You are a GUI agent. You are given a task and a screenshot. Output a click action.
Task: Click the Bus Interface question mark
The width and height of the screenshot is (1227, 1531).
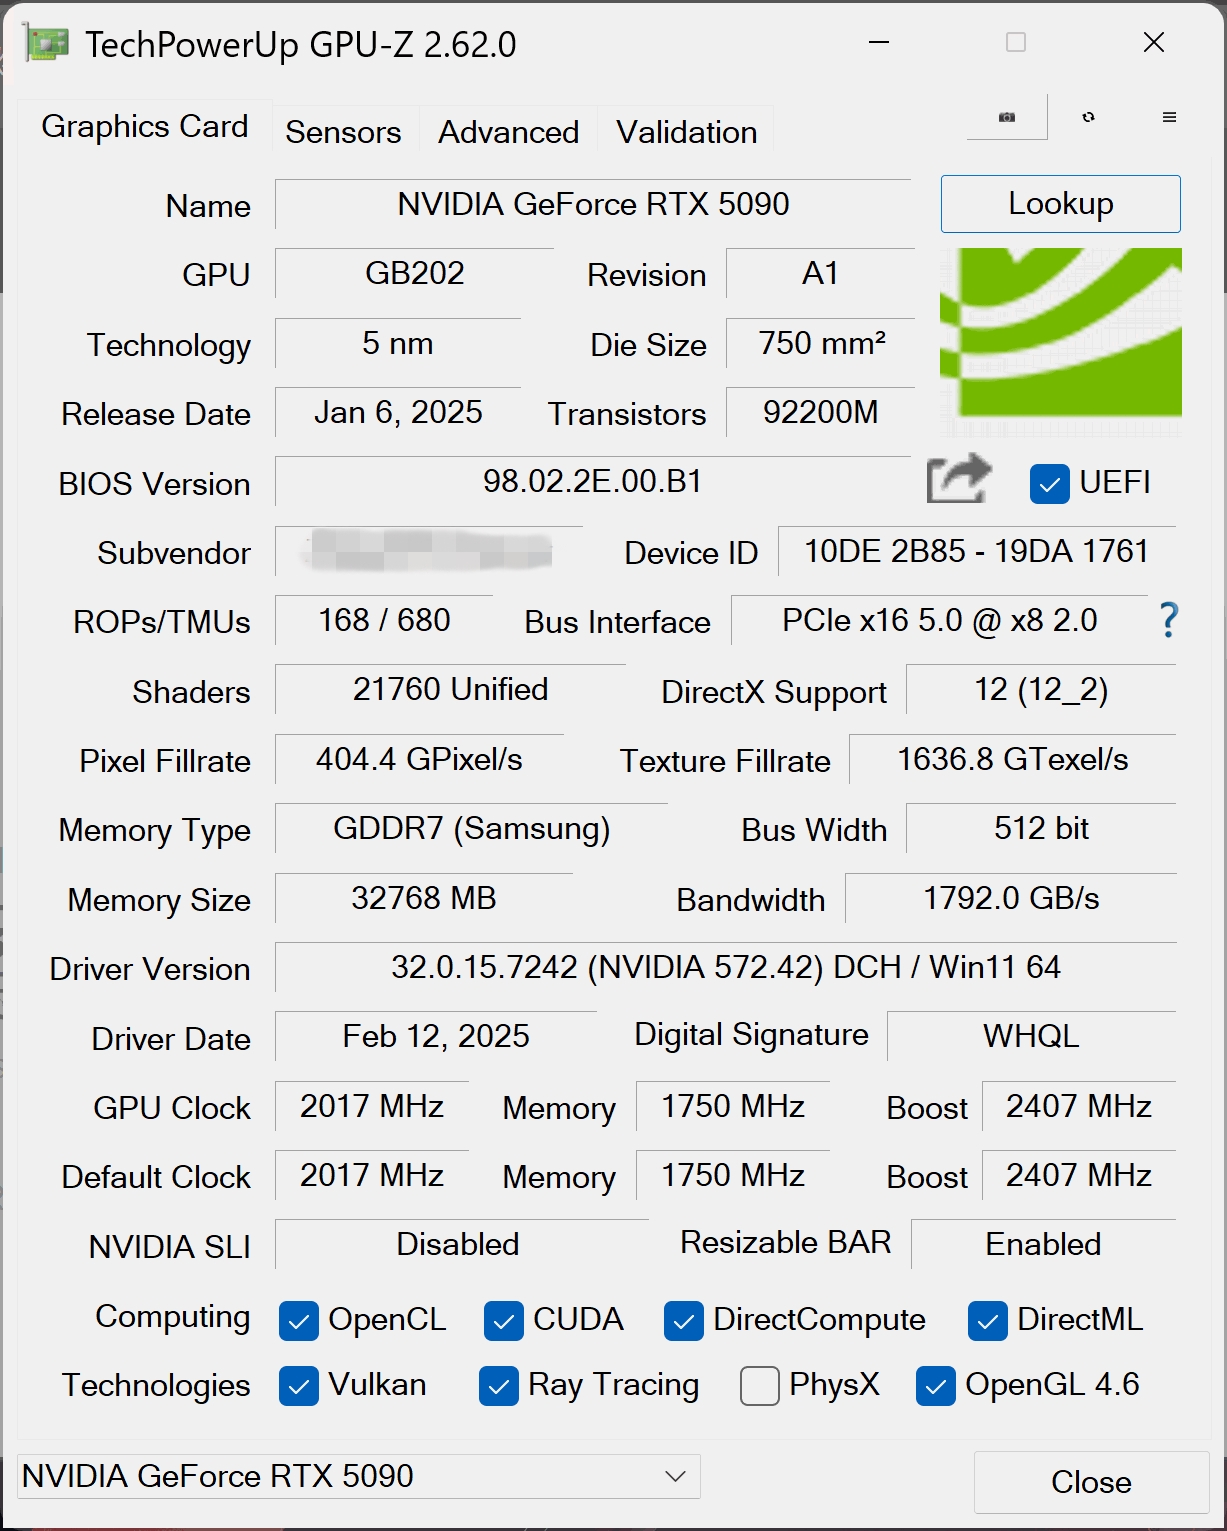click(x=1168, y=621)
